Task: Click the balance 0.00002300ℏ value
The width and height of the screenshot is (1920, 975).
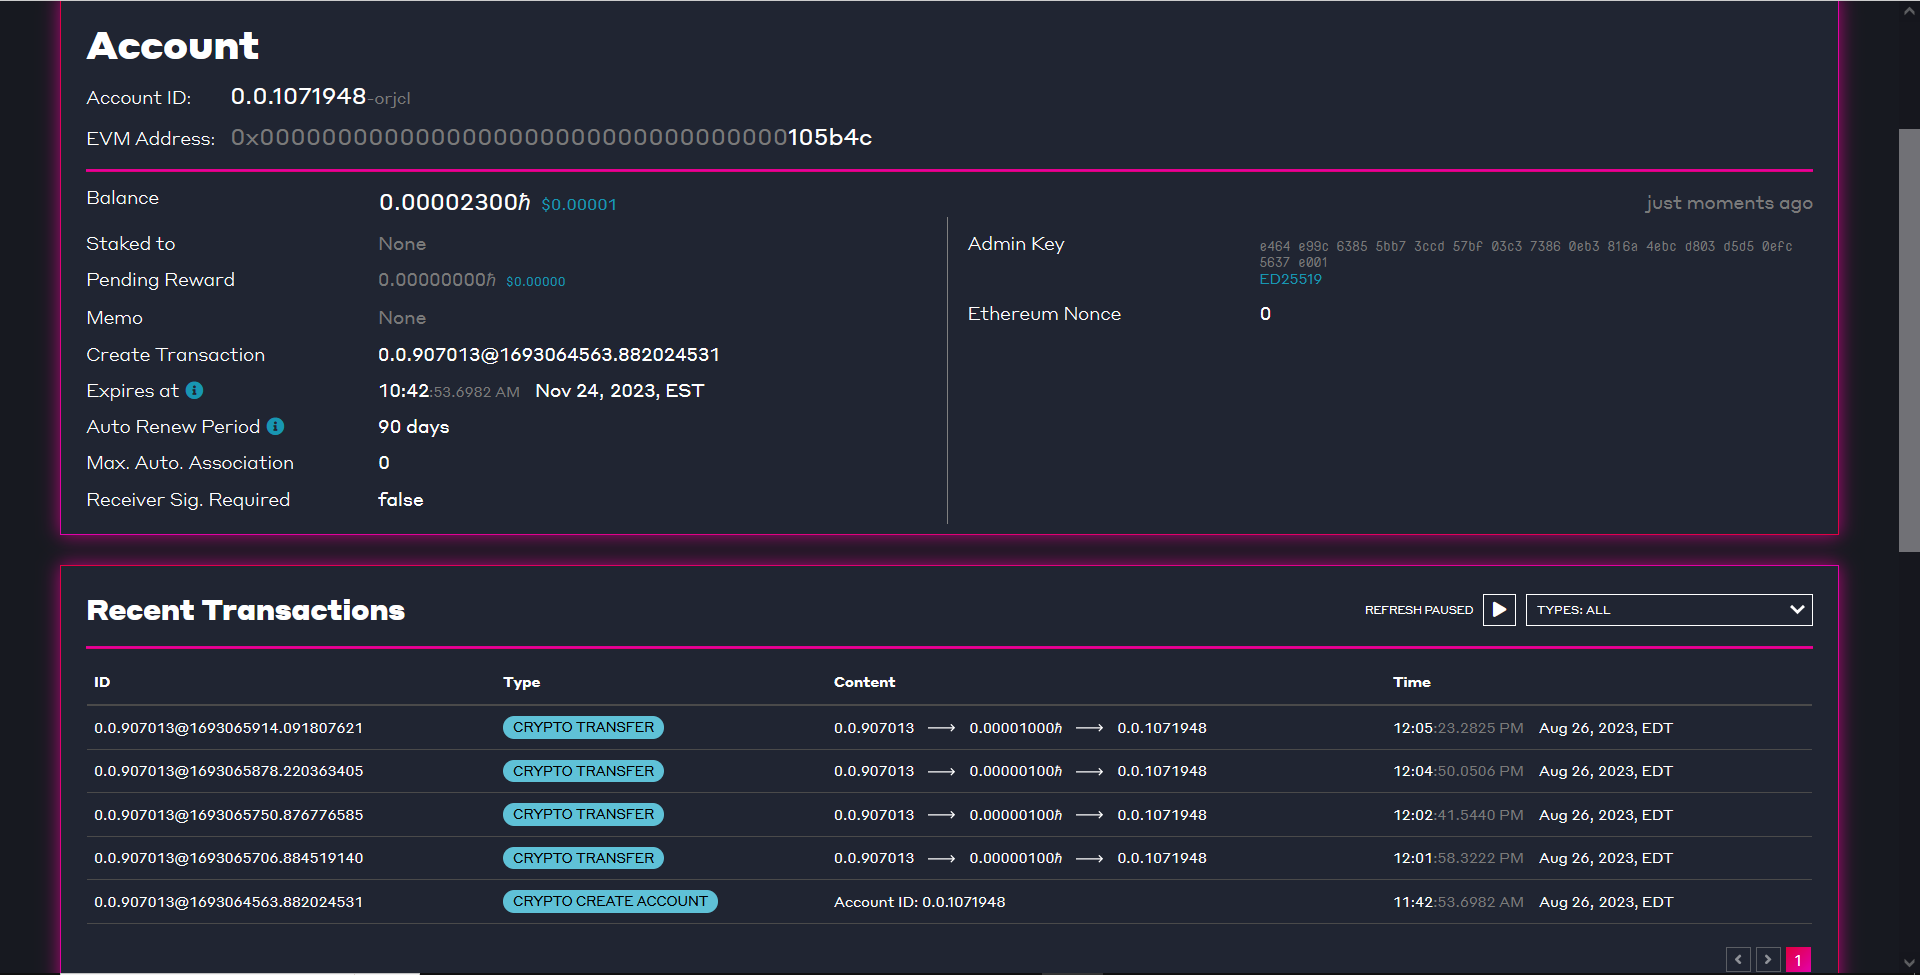Action: 454,202
